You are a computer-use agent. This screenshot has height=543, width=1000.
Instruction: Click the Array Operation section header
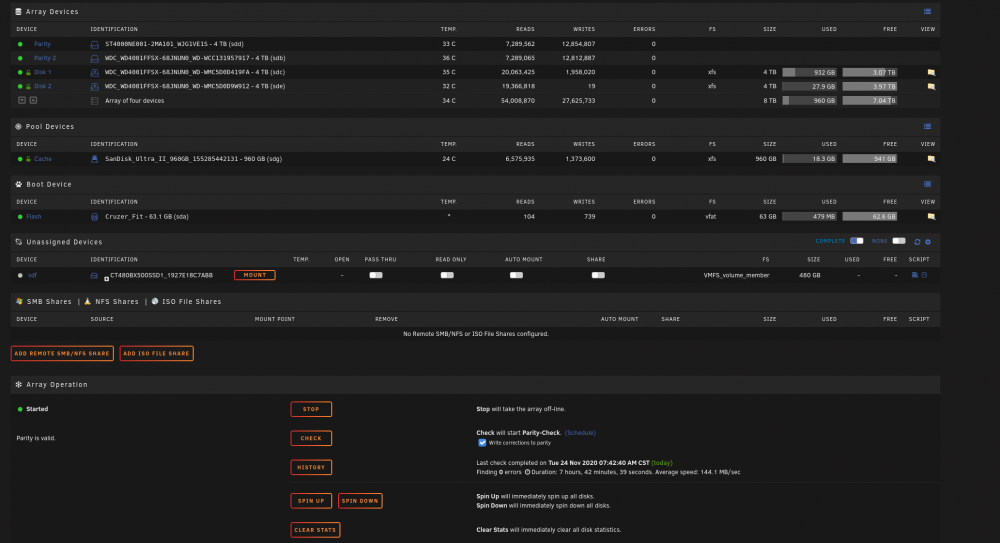click(x=475, y=384)
